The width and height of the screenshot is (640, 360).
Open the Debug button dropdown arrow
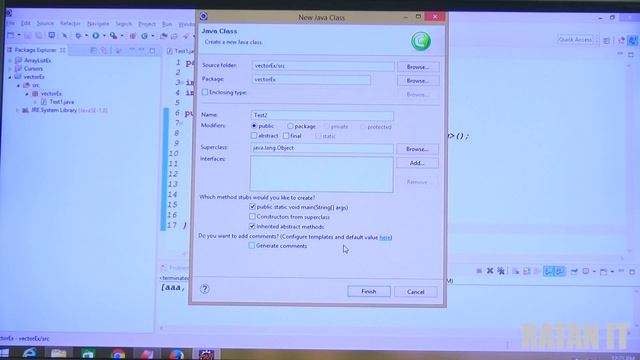click(86, 36)
